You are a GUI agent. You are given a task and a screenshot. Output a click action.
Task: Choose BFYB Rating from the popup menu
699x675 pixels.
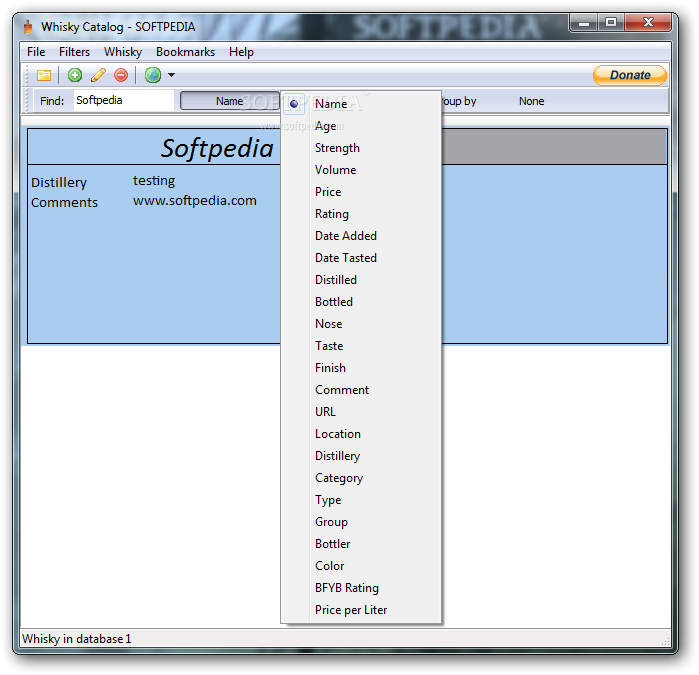(x=362, y=588)
